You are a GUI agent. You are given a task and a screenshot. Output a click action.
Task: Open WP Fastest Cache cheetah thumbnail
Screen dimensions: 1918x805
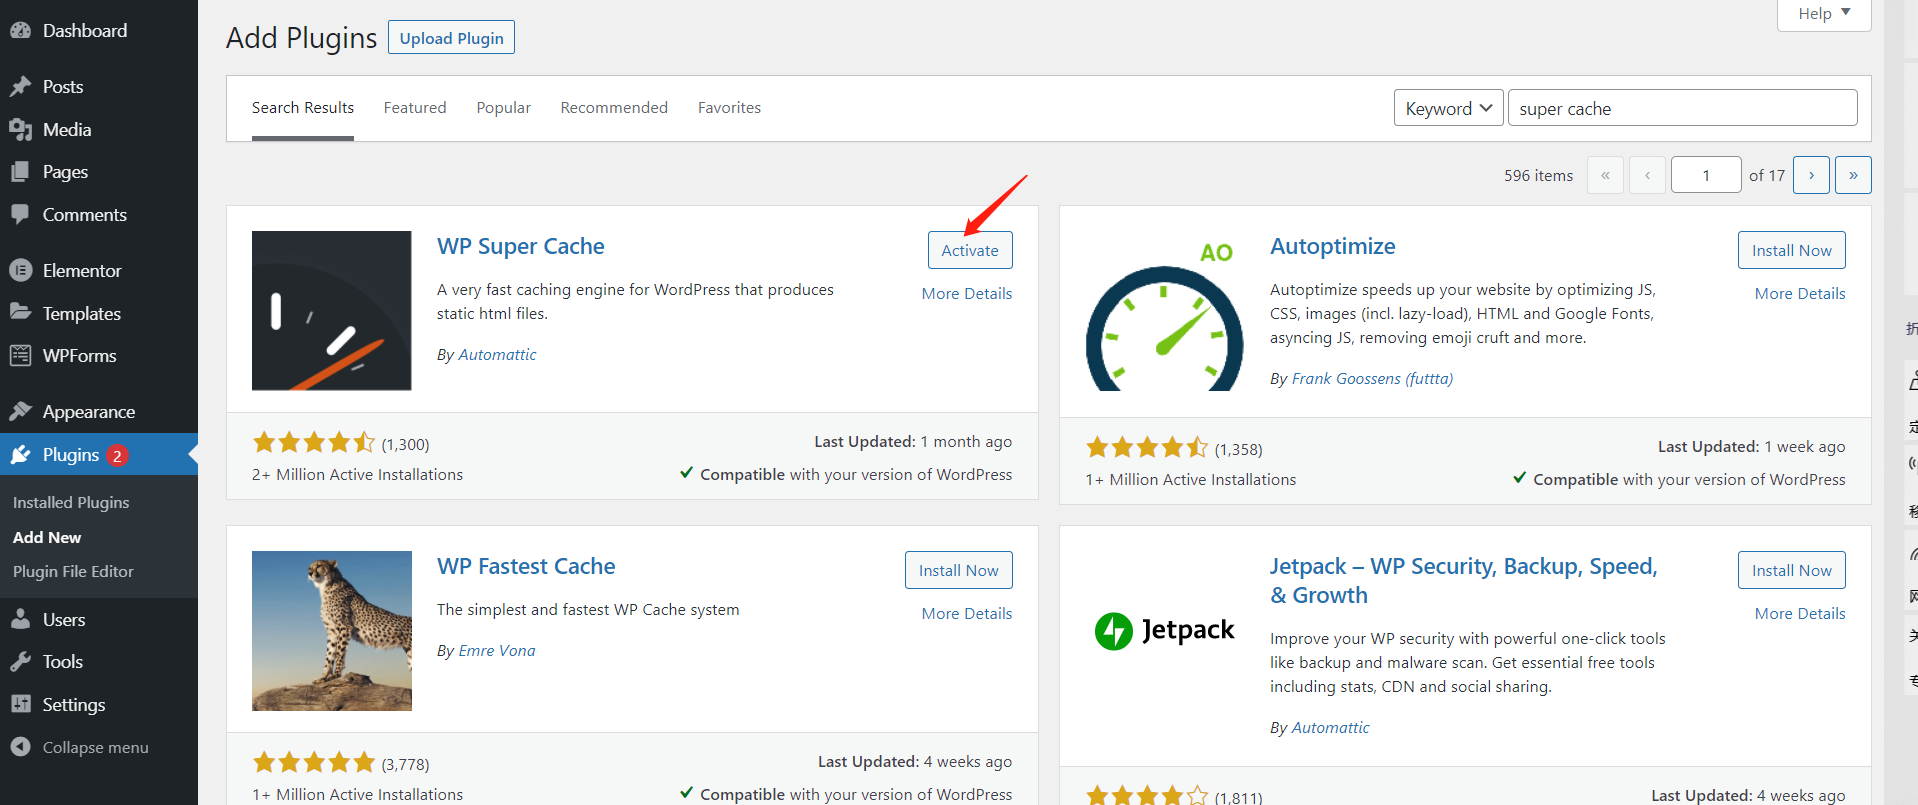coord(332,631)
